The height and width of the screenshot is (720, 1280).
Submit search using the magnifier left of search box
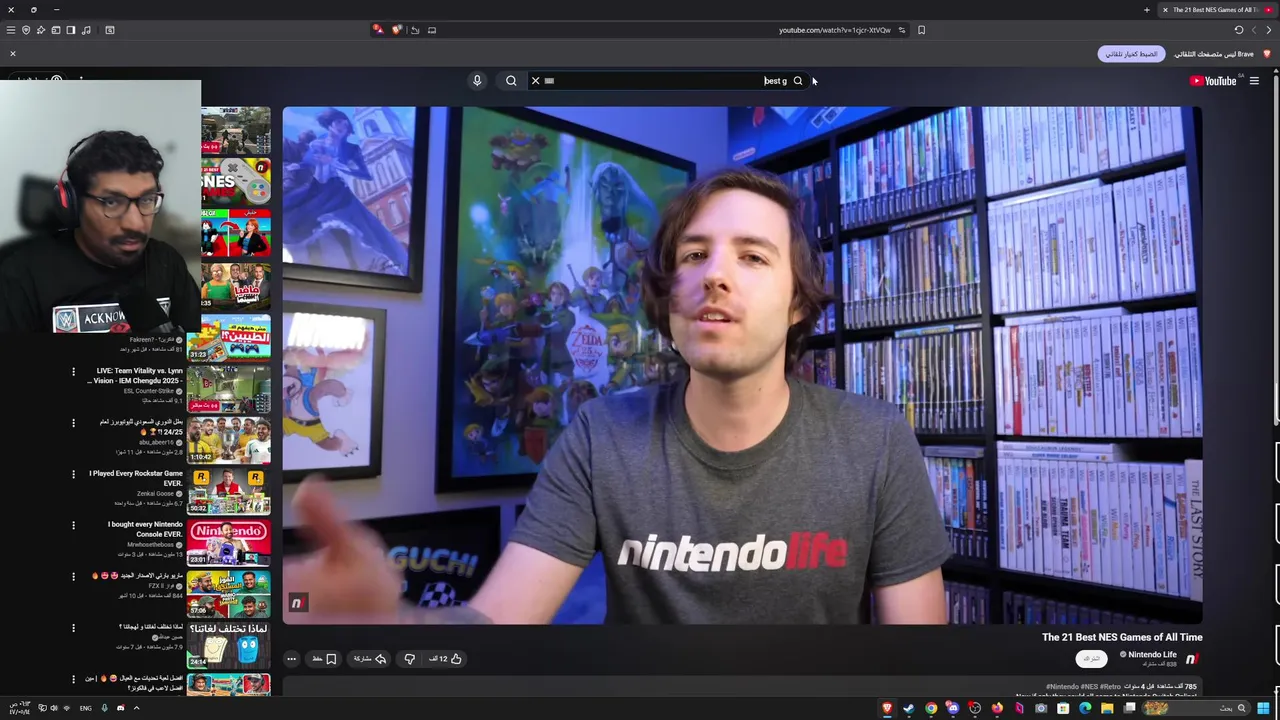(511, 81)
